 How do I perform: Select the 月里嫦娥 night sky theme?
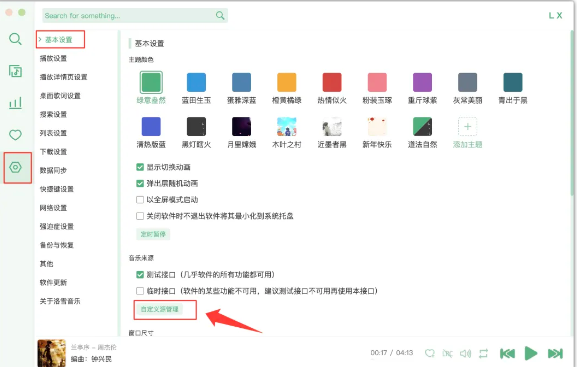tap(241, 127)
